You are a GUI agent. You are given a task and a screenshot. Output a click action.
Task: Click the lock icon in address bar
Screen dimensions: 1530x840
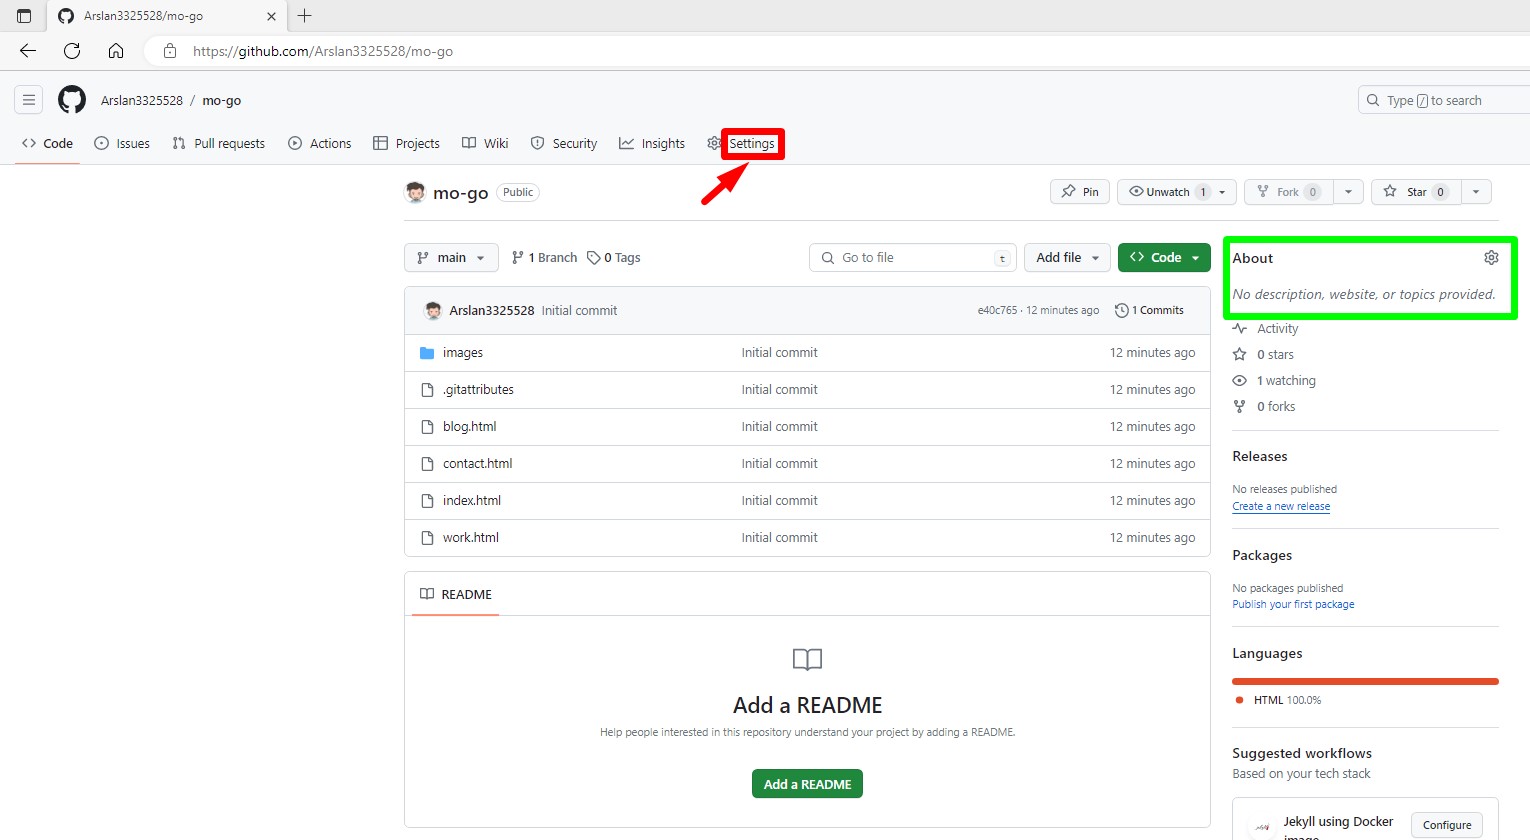click(x=170, y=51)
